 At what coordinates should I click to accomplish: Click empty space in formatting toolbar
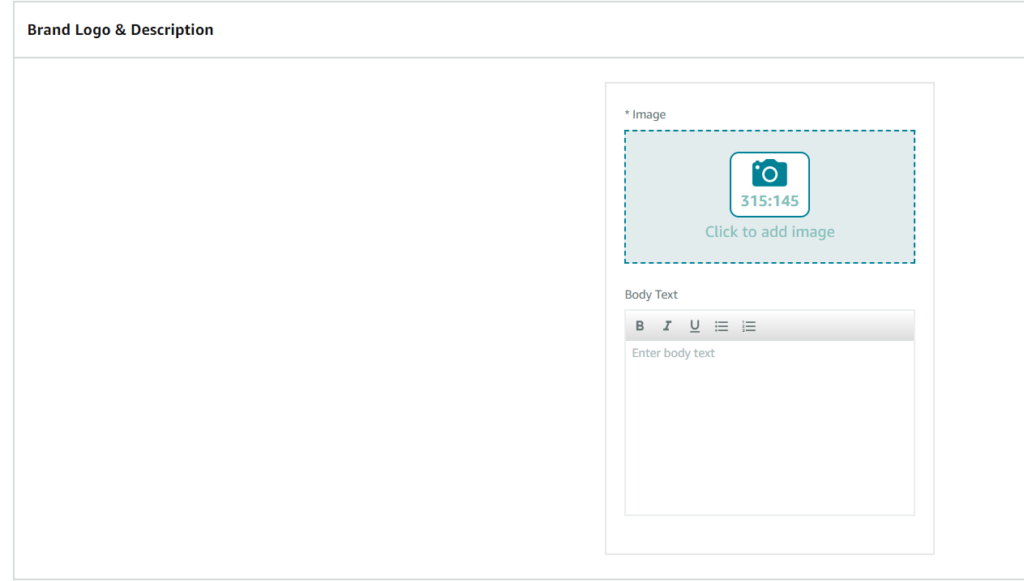tap(840, 326)
